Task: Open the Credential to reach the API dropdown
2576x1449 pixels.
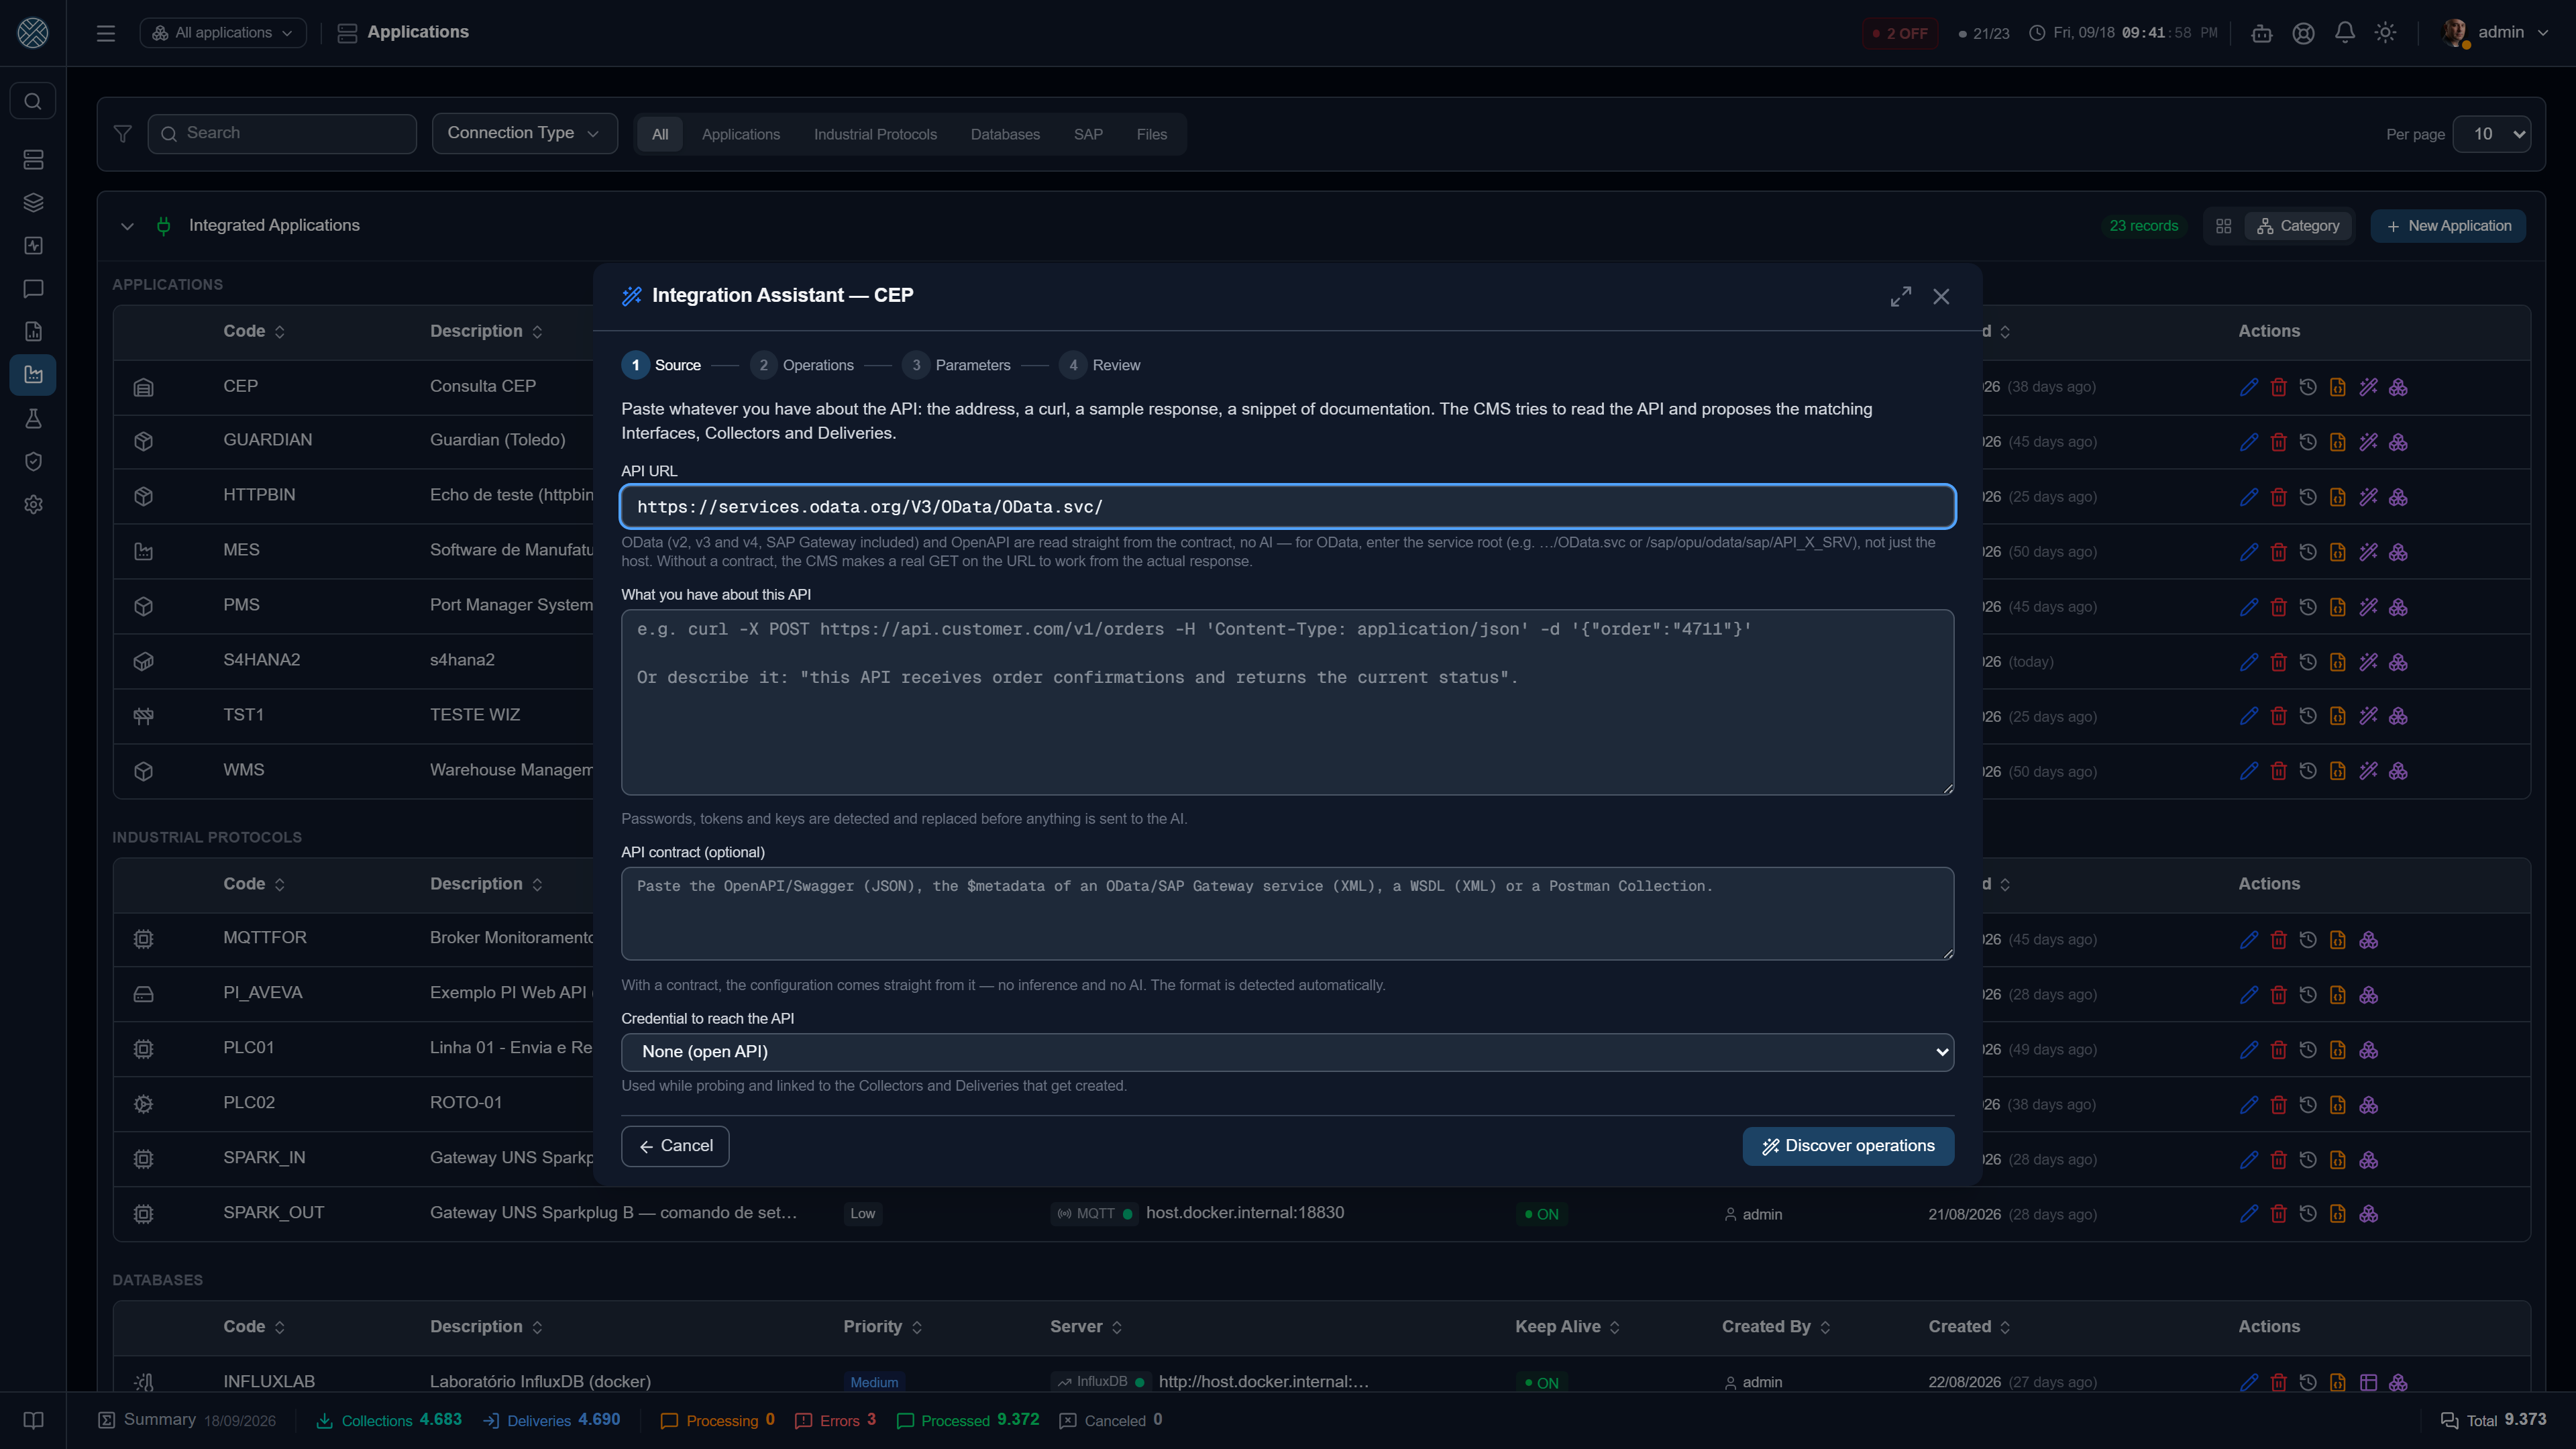Action: pyautogui.click(x=1287, y=1052)
